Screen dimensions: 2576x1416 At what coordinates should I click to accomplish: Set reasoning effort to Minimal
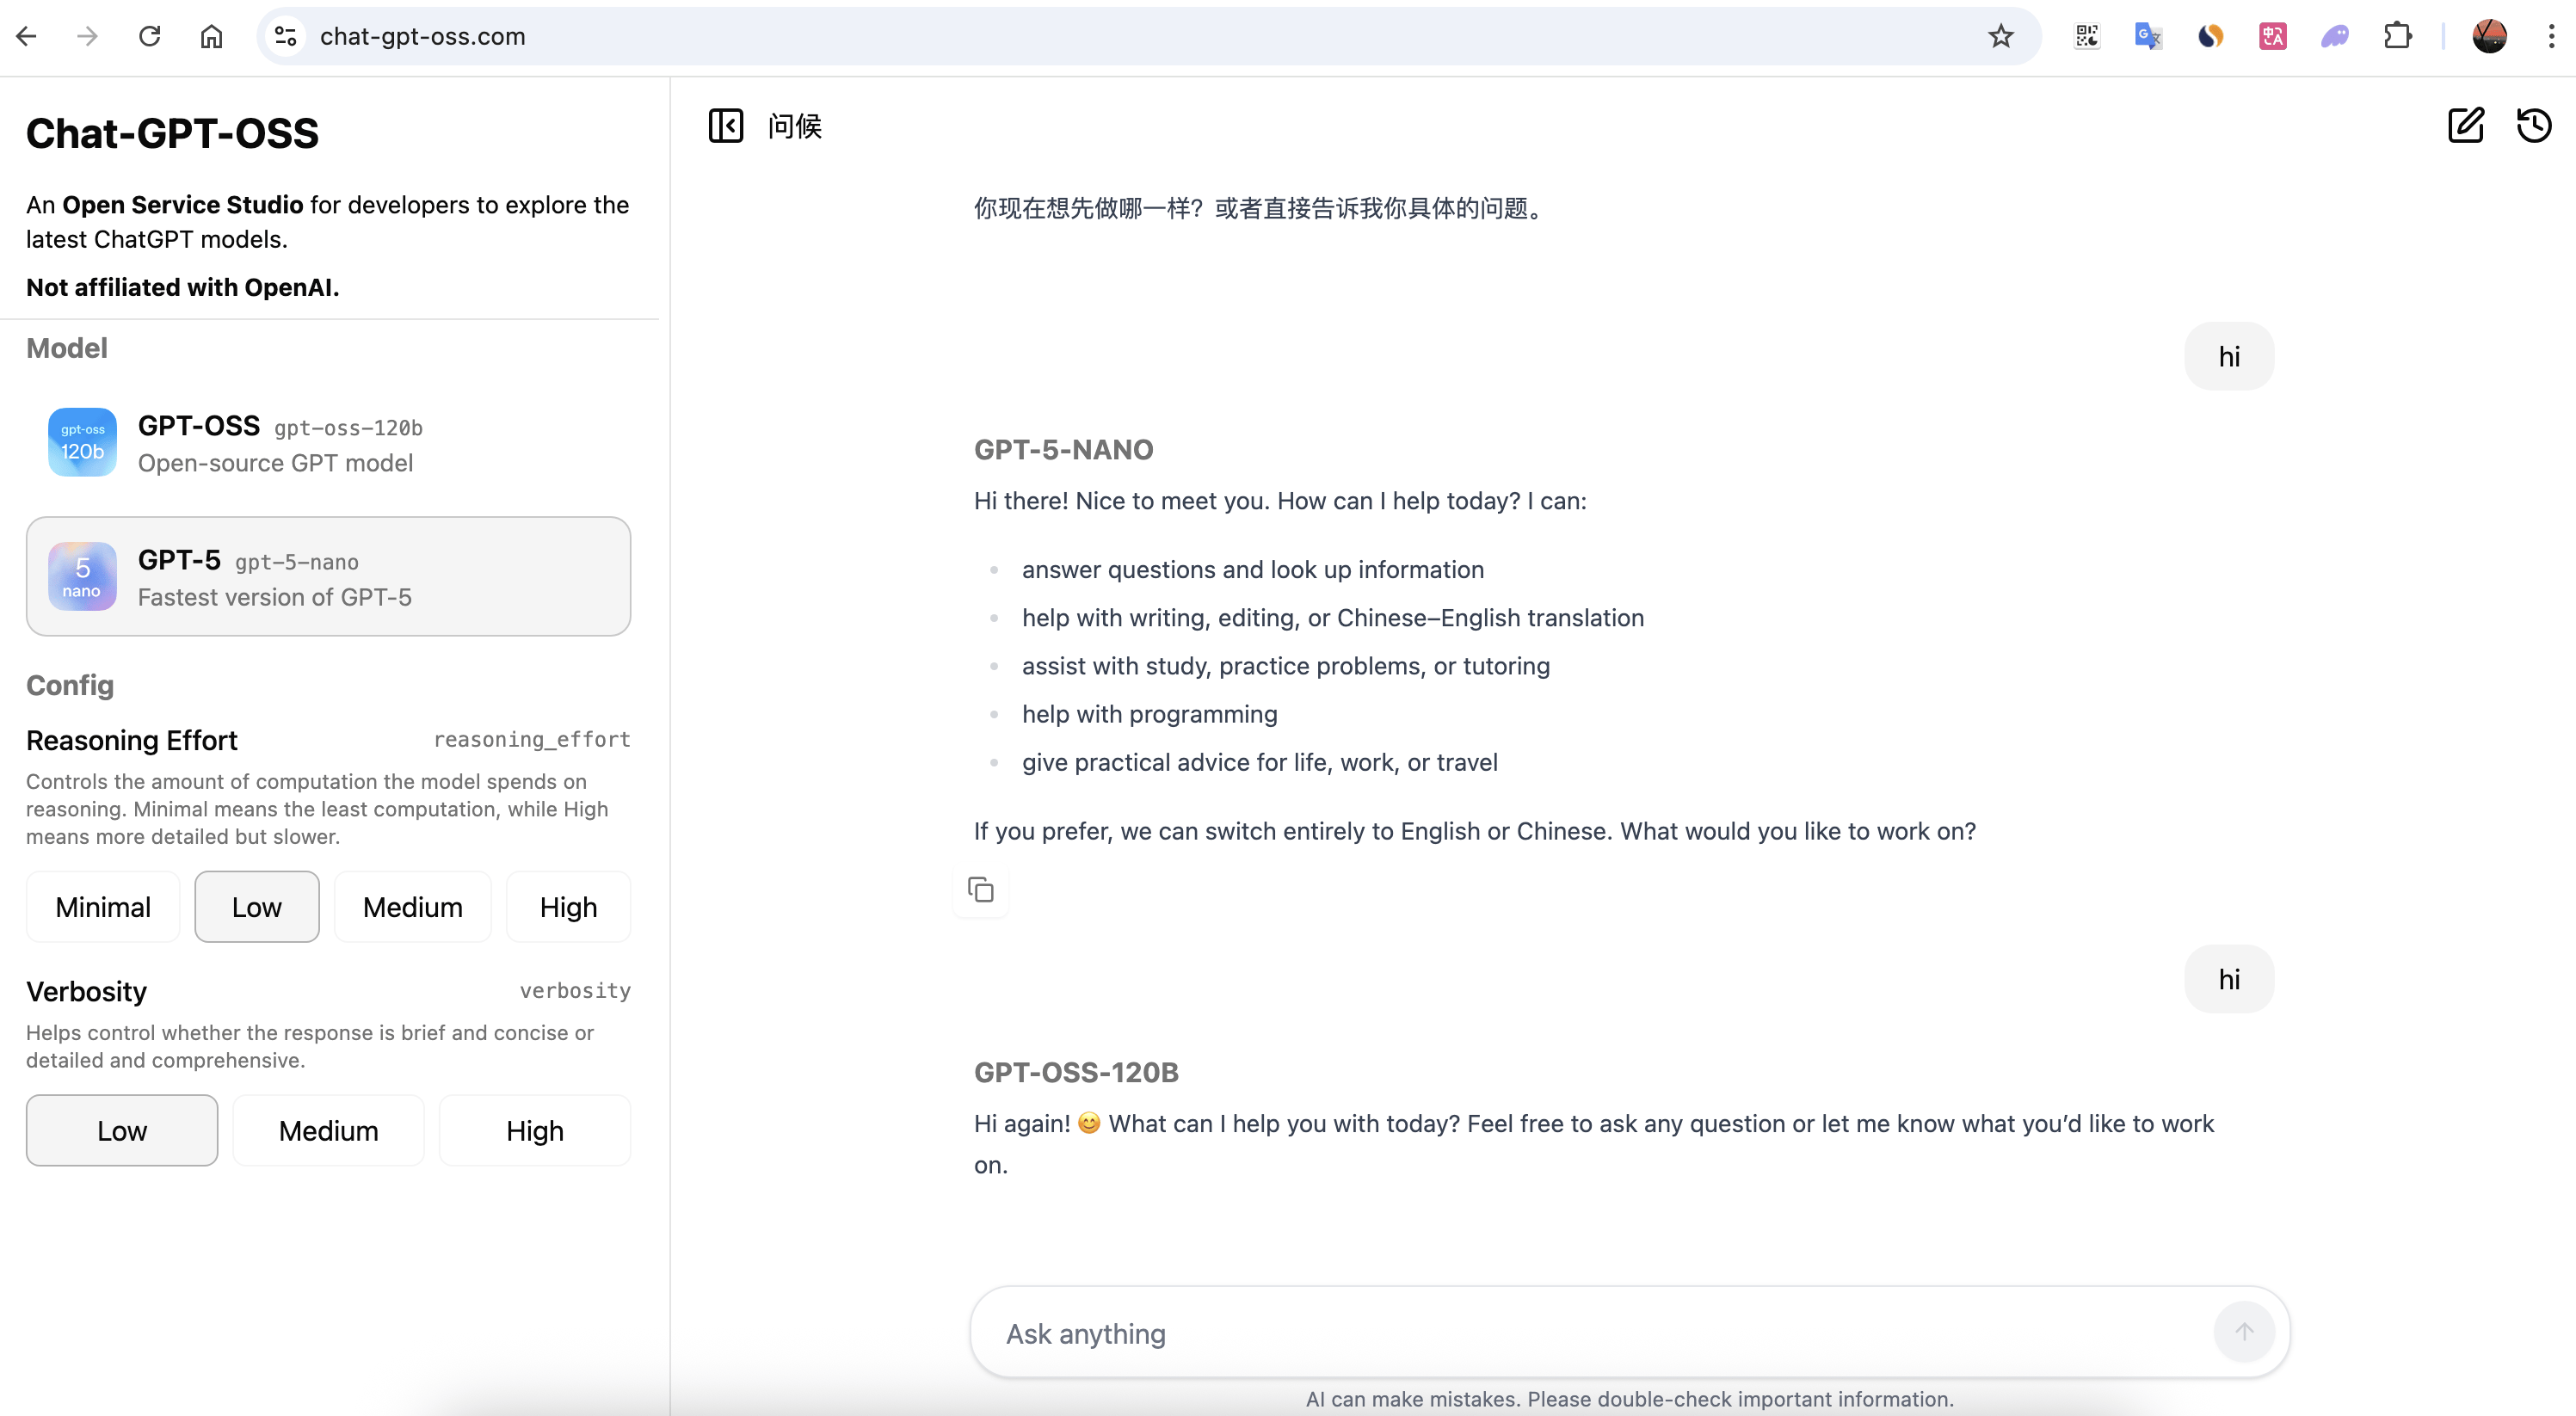coord(103,907)
